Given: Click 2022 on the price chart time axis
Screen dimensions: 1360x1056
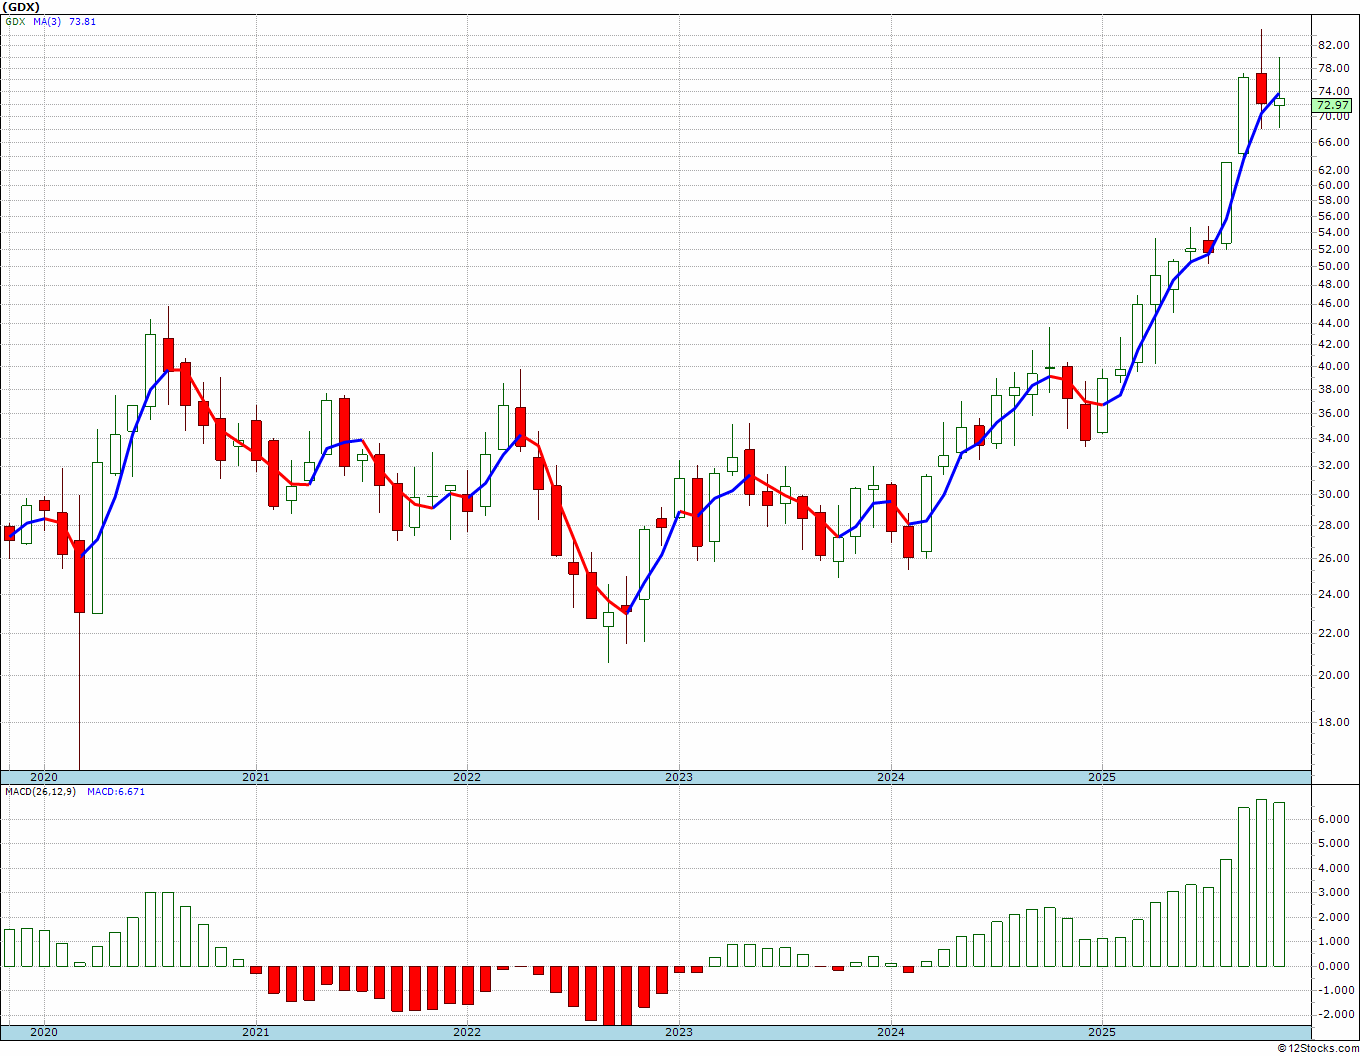Looking at the screenshot, I should coord(467,777).
